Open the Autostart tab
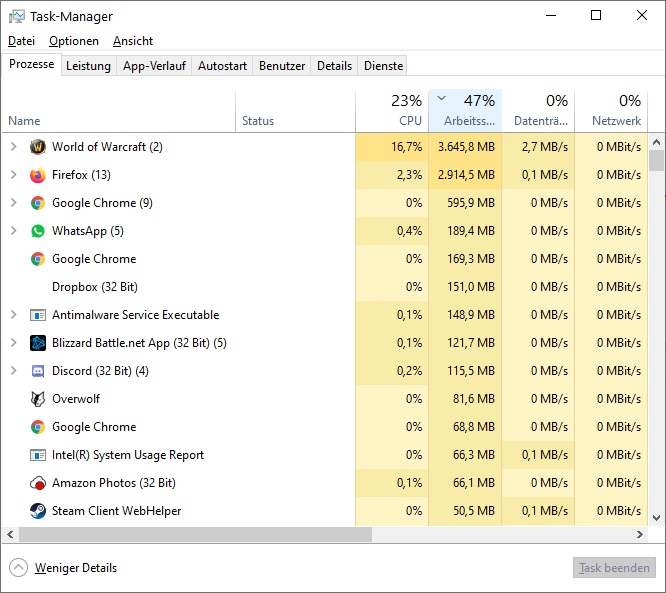The width and height of the screenshot is (666, 593). click(222, 66)
